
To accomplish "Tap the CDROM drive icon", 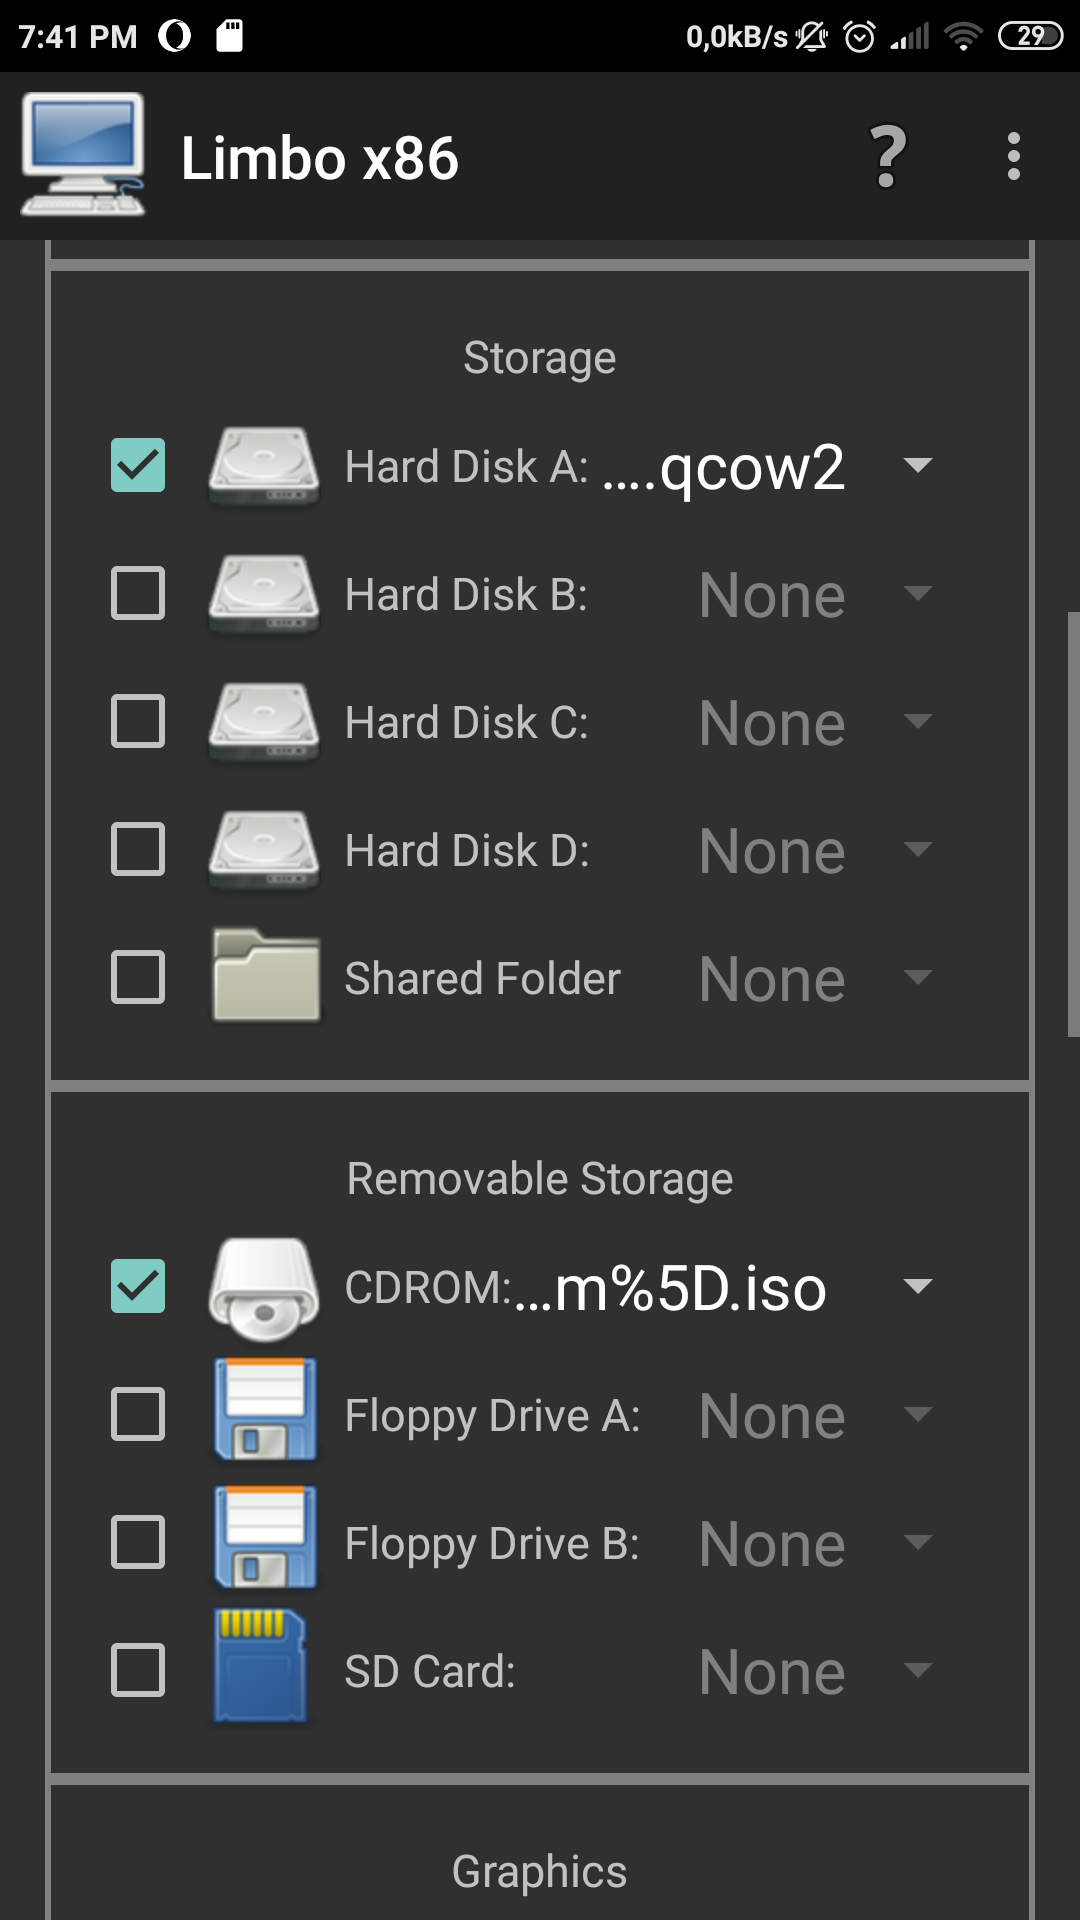I will coord(264,1288).
